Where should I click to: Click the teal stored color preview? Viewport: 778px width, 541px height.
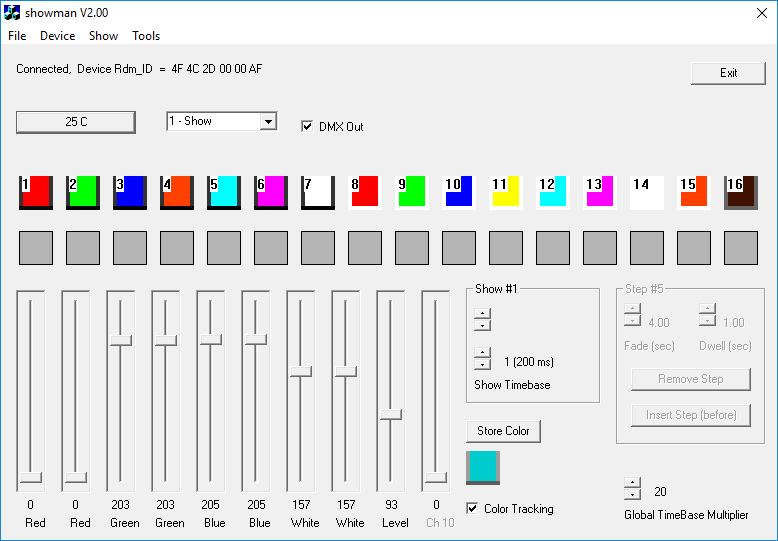[x=483, y=468]
